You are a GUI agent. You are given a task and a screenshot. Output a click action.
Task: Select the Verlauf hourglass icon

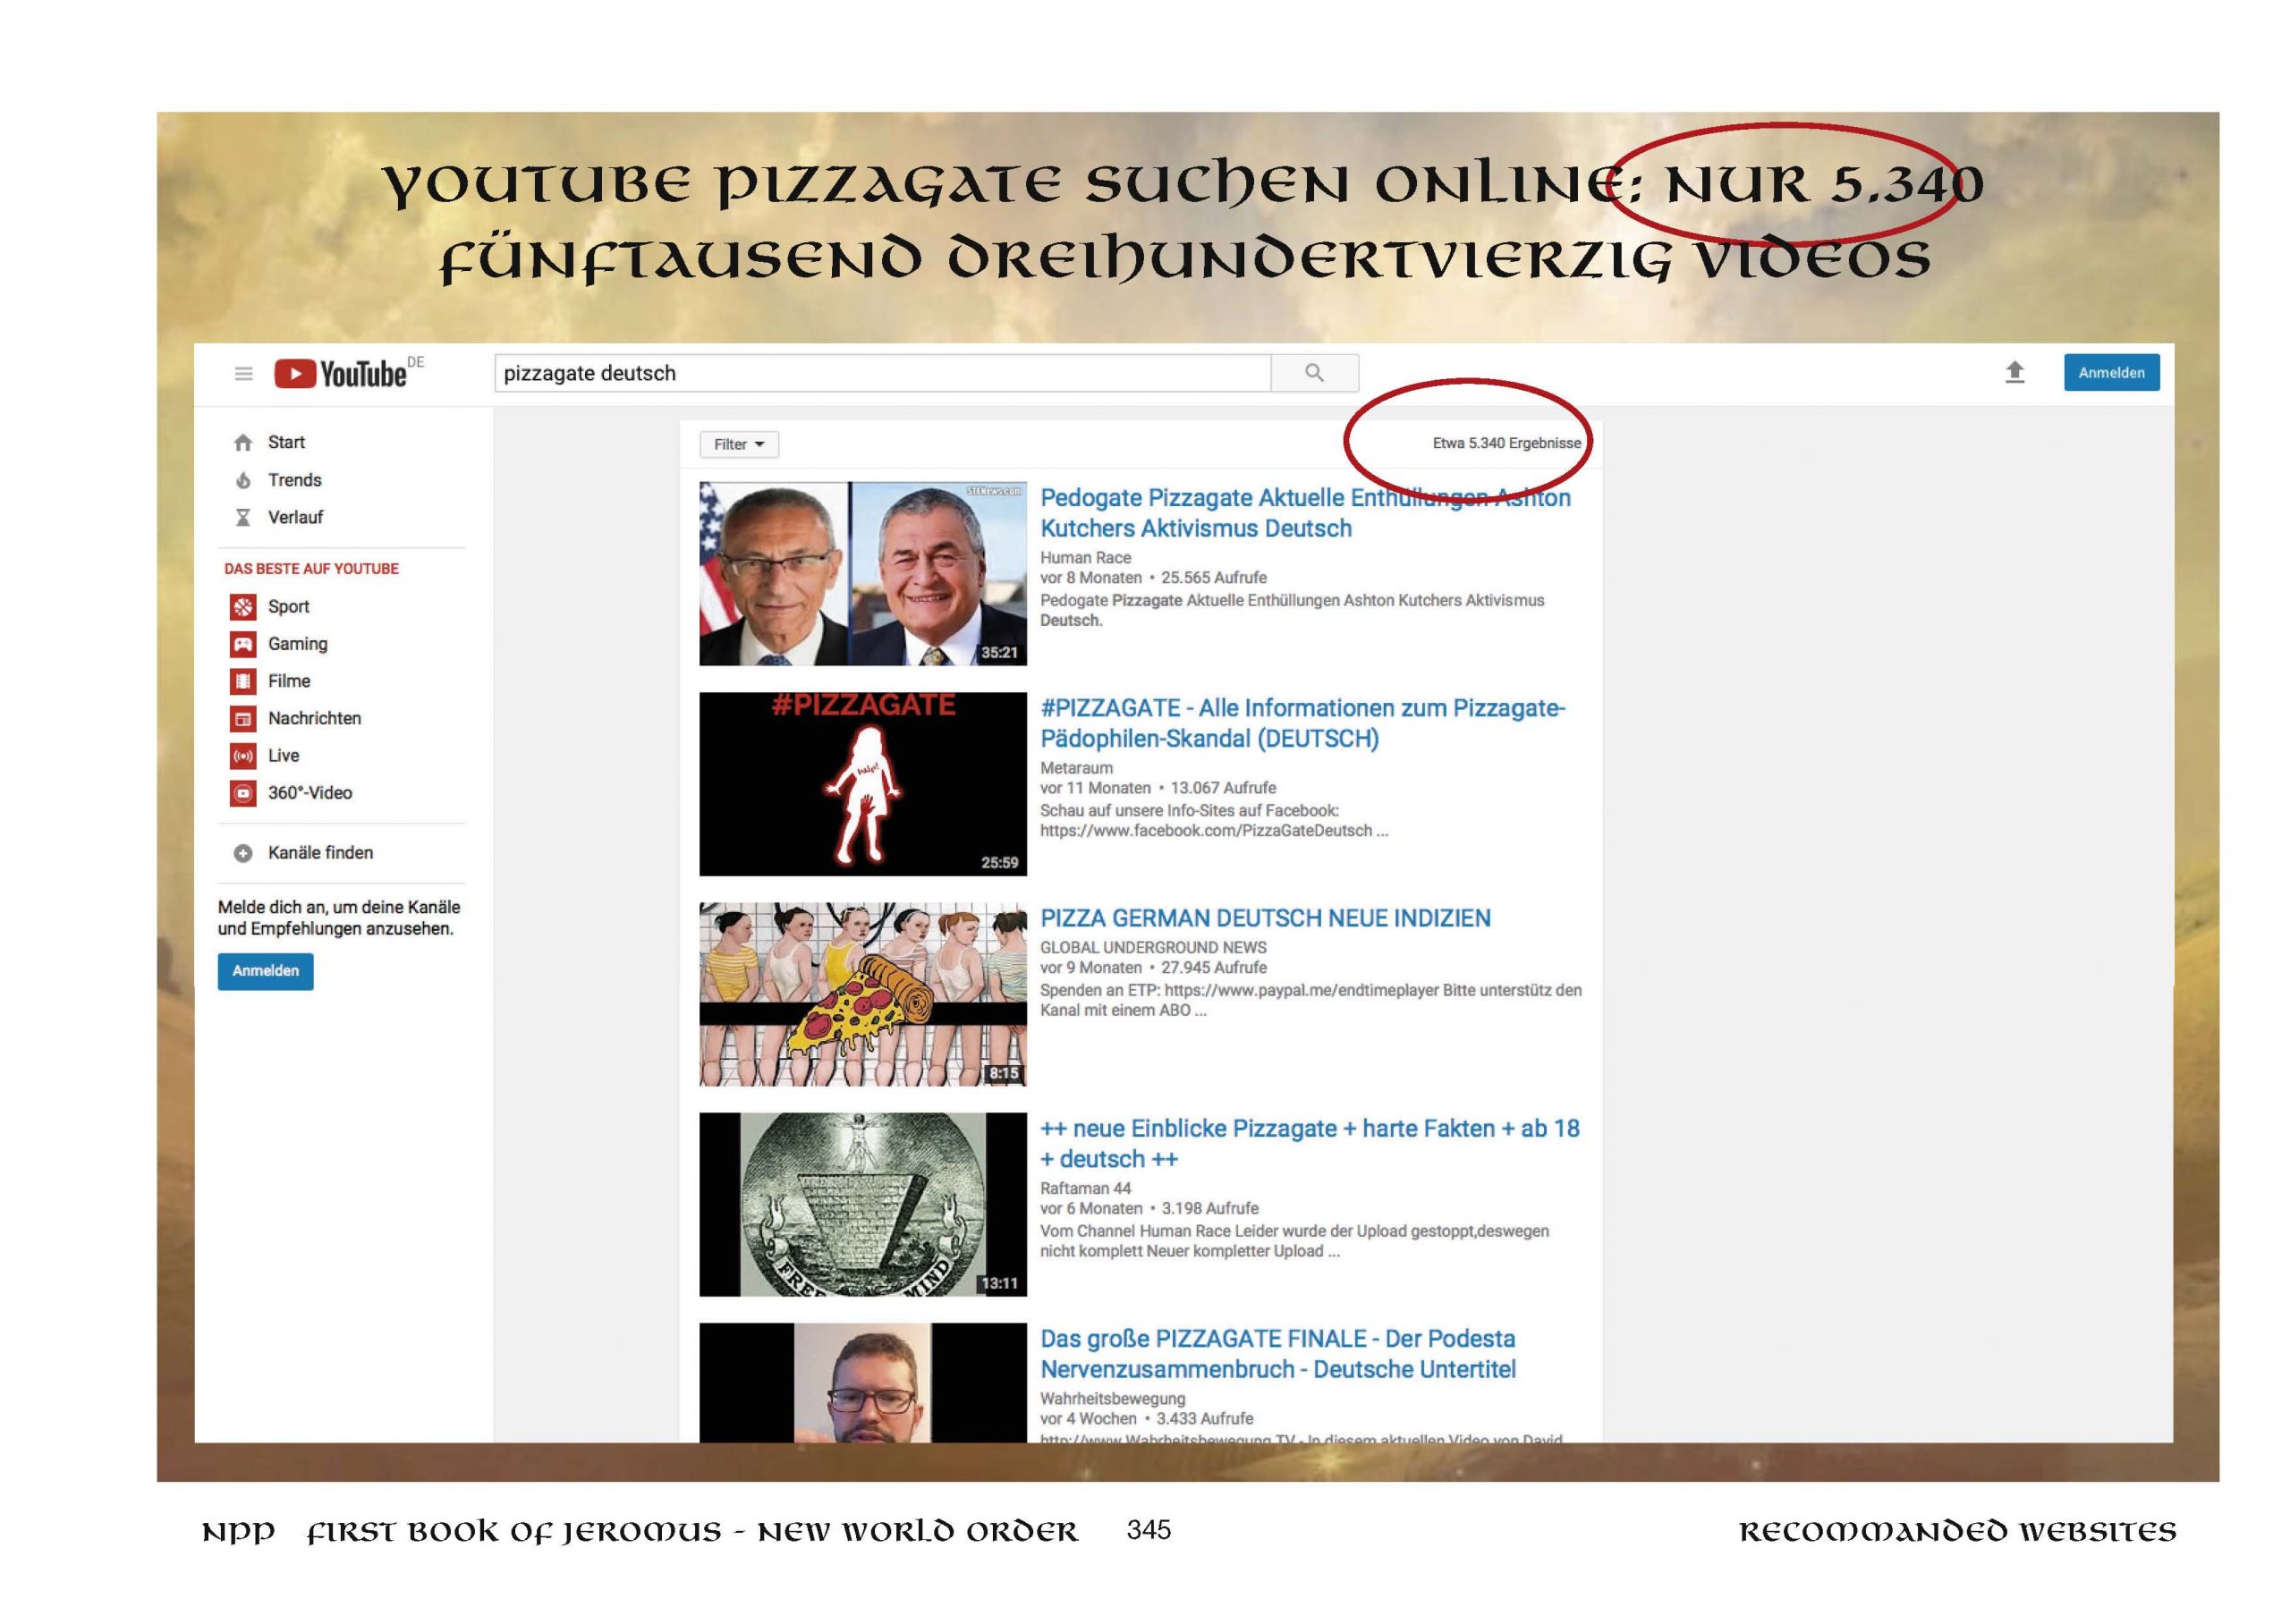tap(243, 518)
